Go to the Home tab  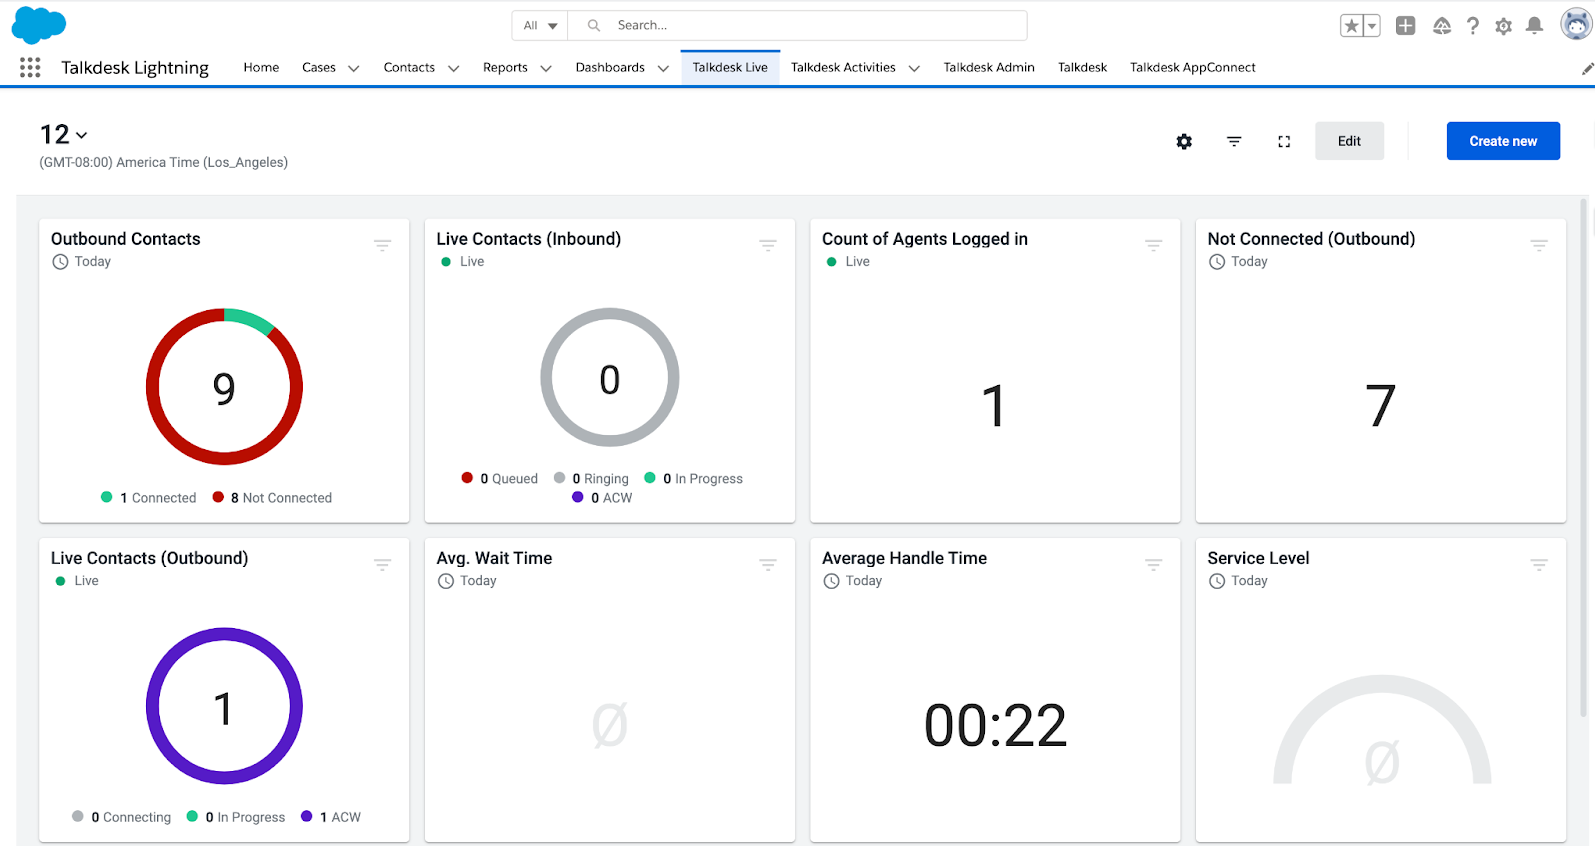coord(261,67)
